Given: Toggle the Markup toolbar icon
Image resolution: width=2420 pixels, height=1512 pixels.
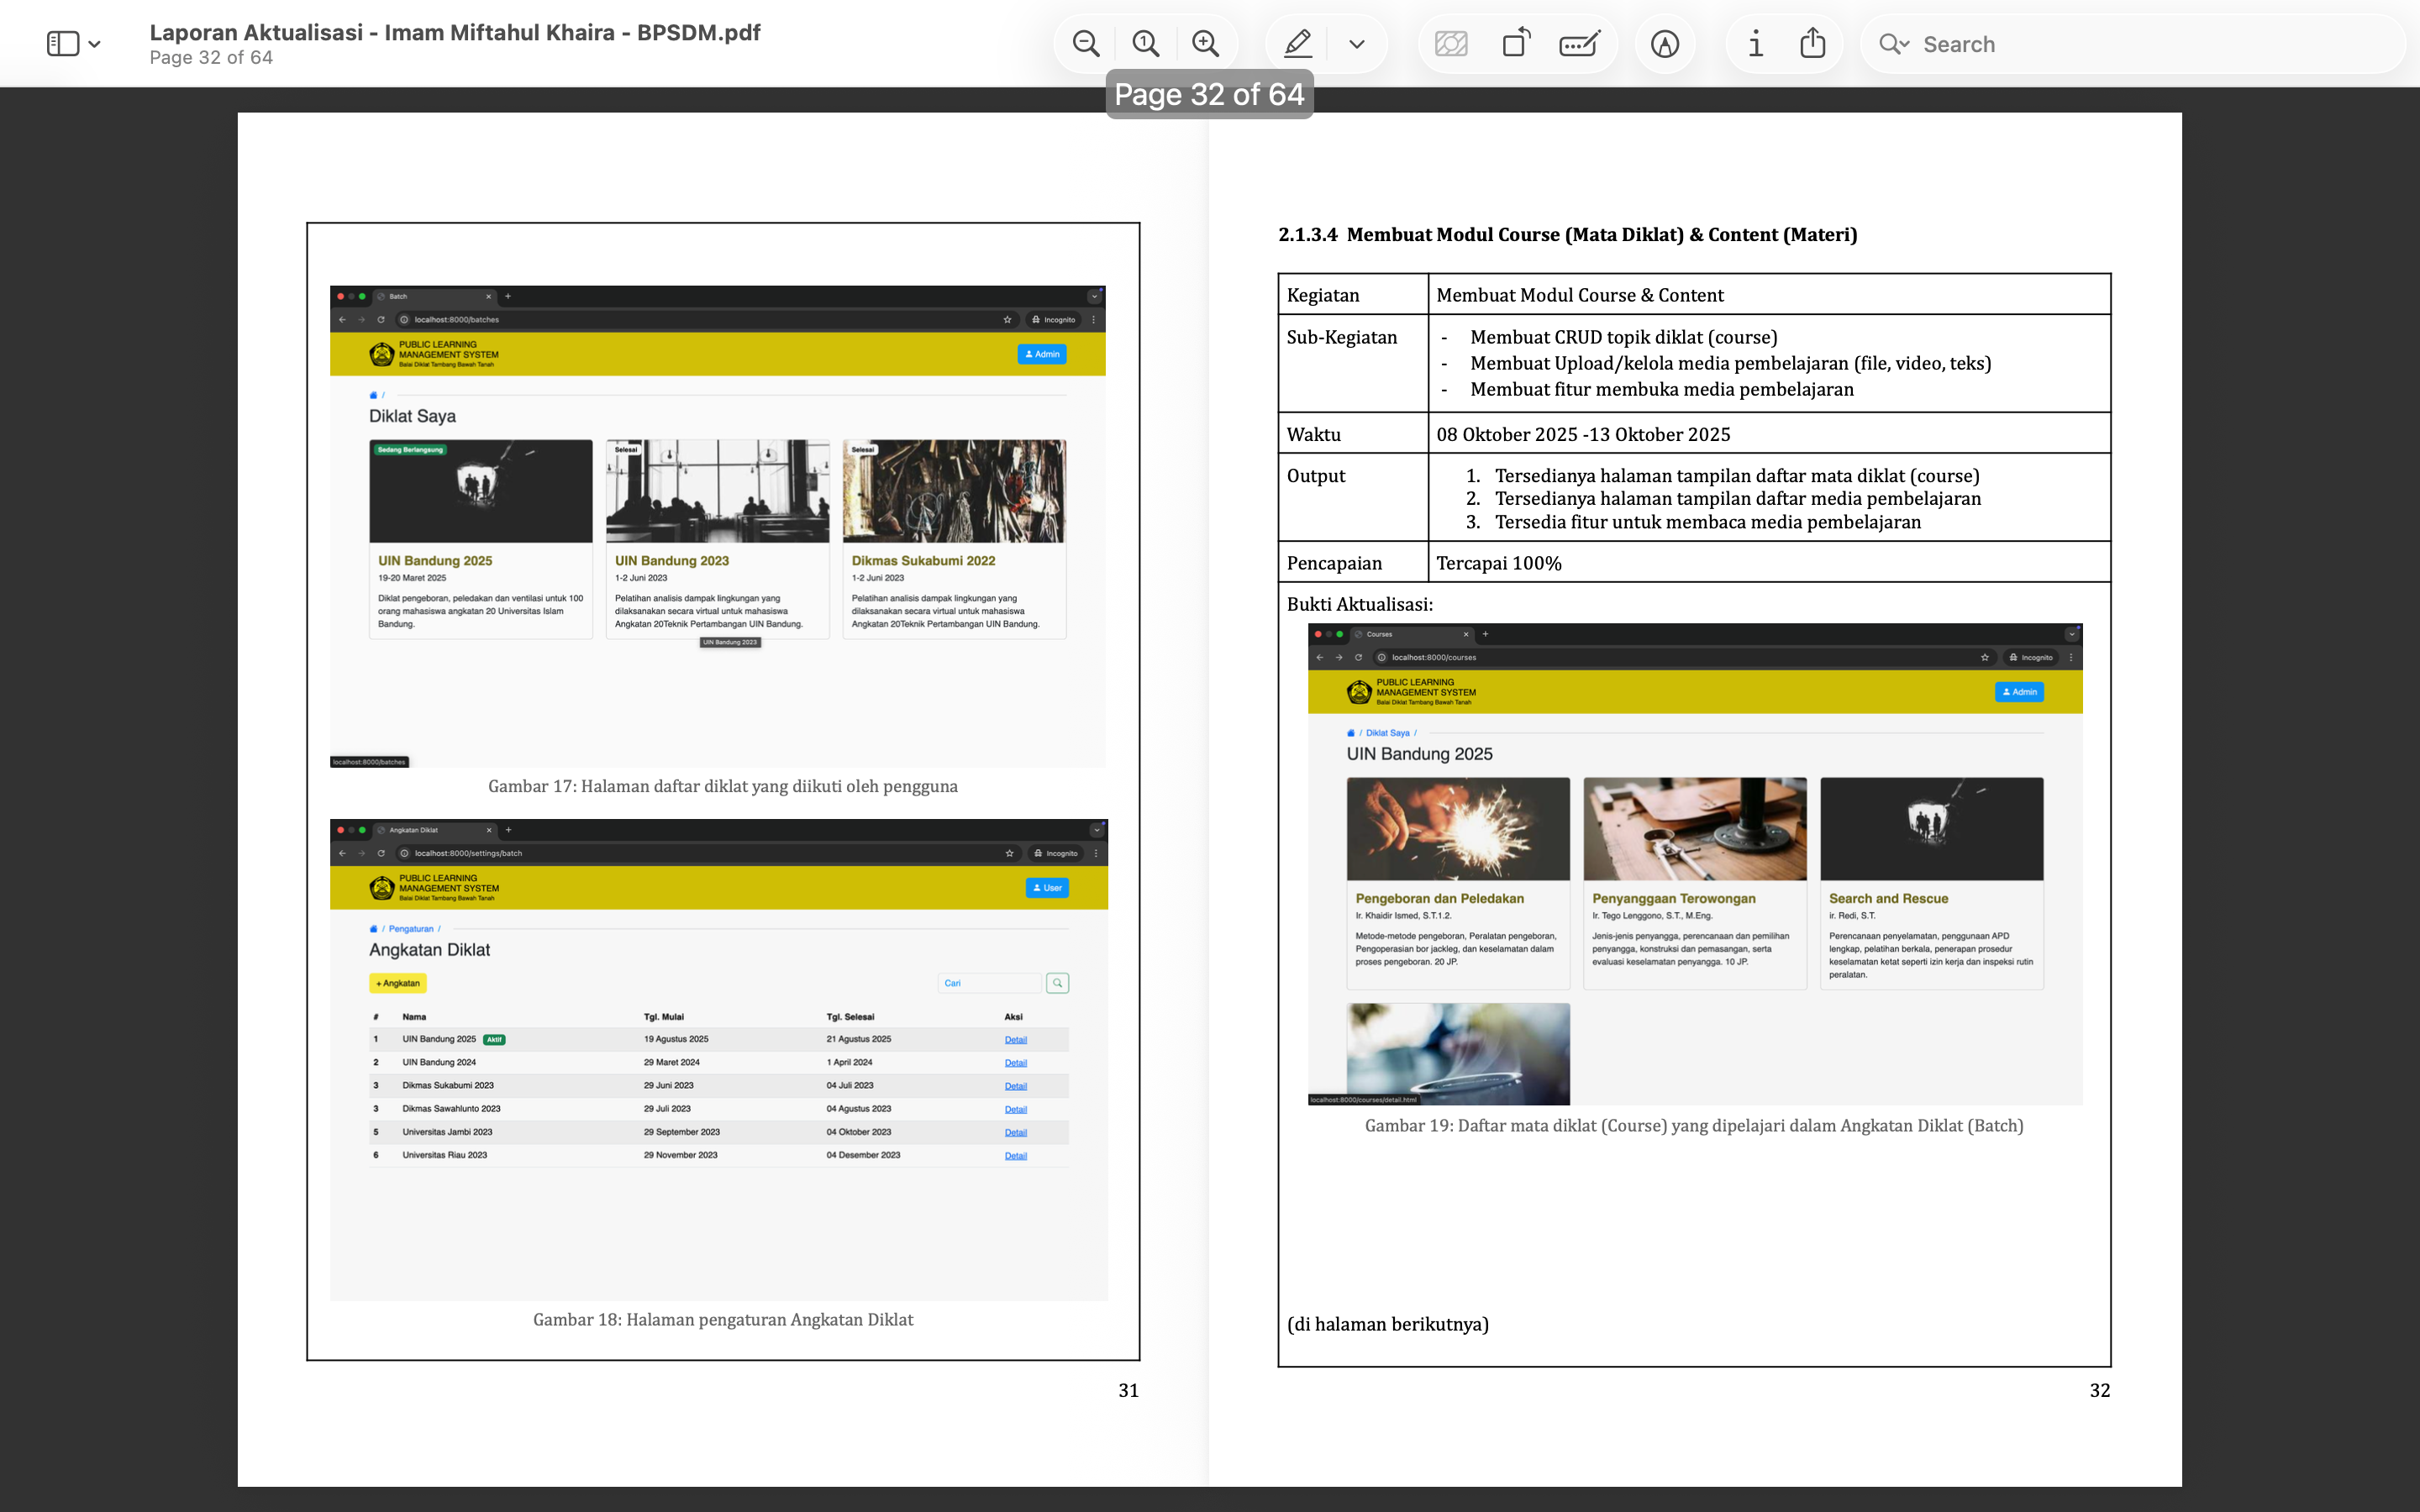Looking at the screenshot, I should [1664, 44].
